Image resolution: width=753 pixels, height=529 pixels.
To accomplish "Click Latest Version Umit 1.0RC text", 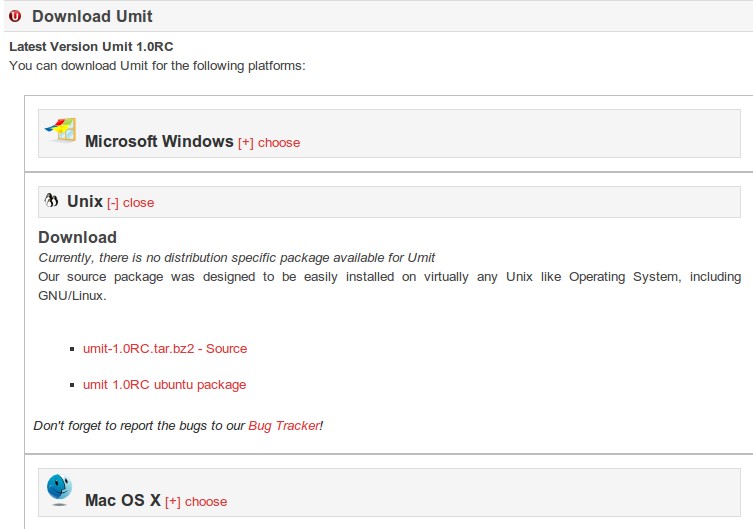I will tap(91, 47).
